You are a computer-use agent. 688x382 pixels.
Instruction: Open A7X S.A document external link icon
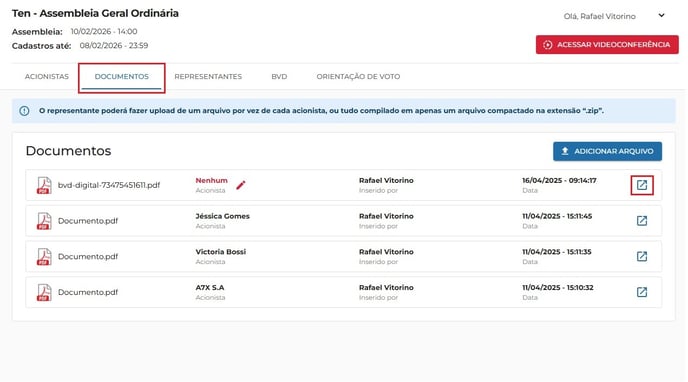(642, 292)
